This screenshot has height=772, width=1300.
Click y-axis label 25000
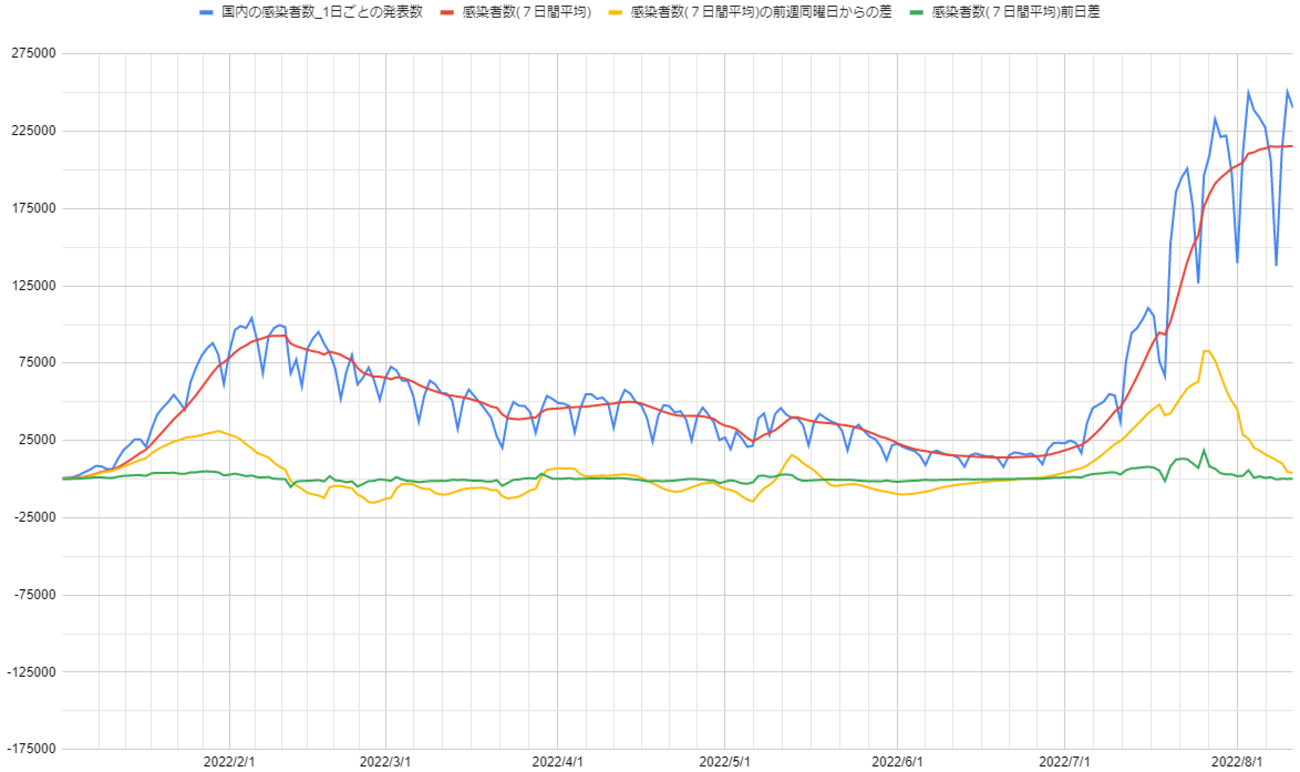coord(36,439)
